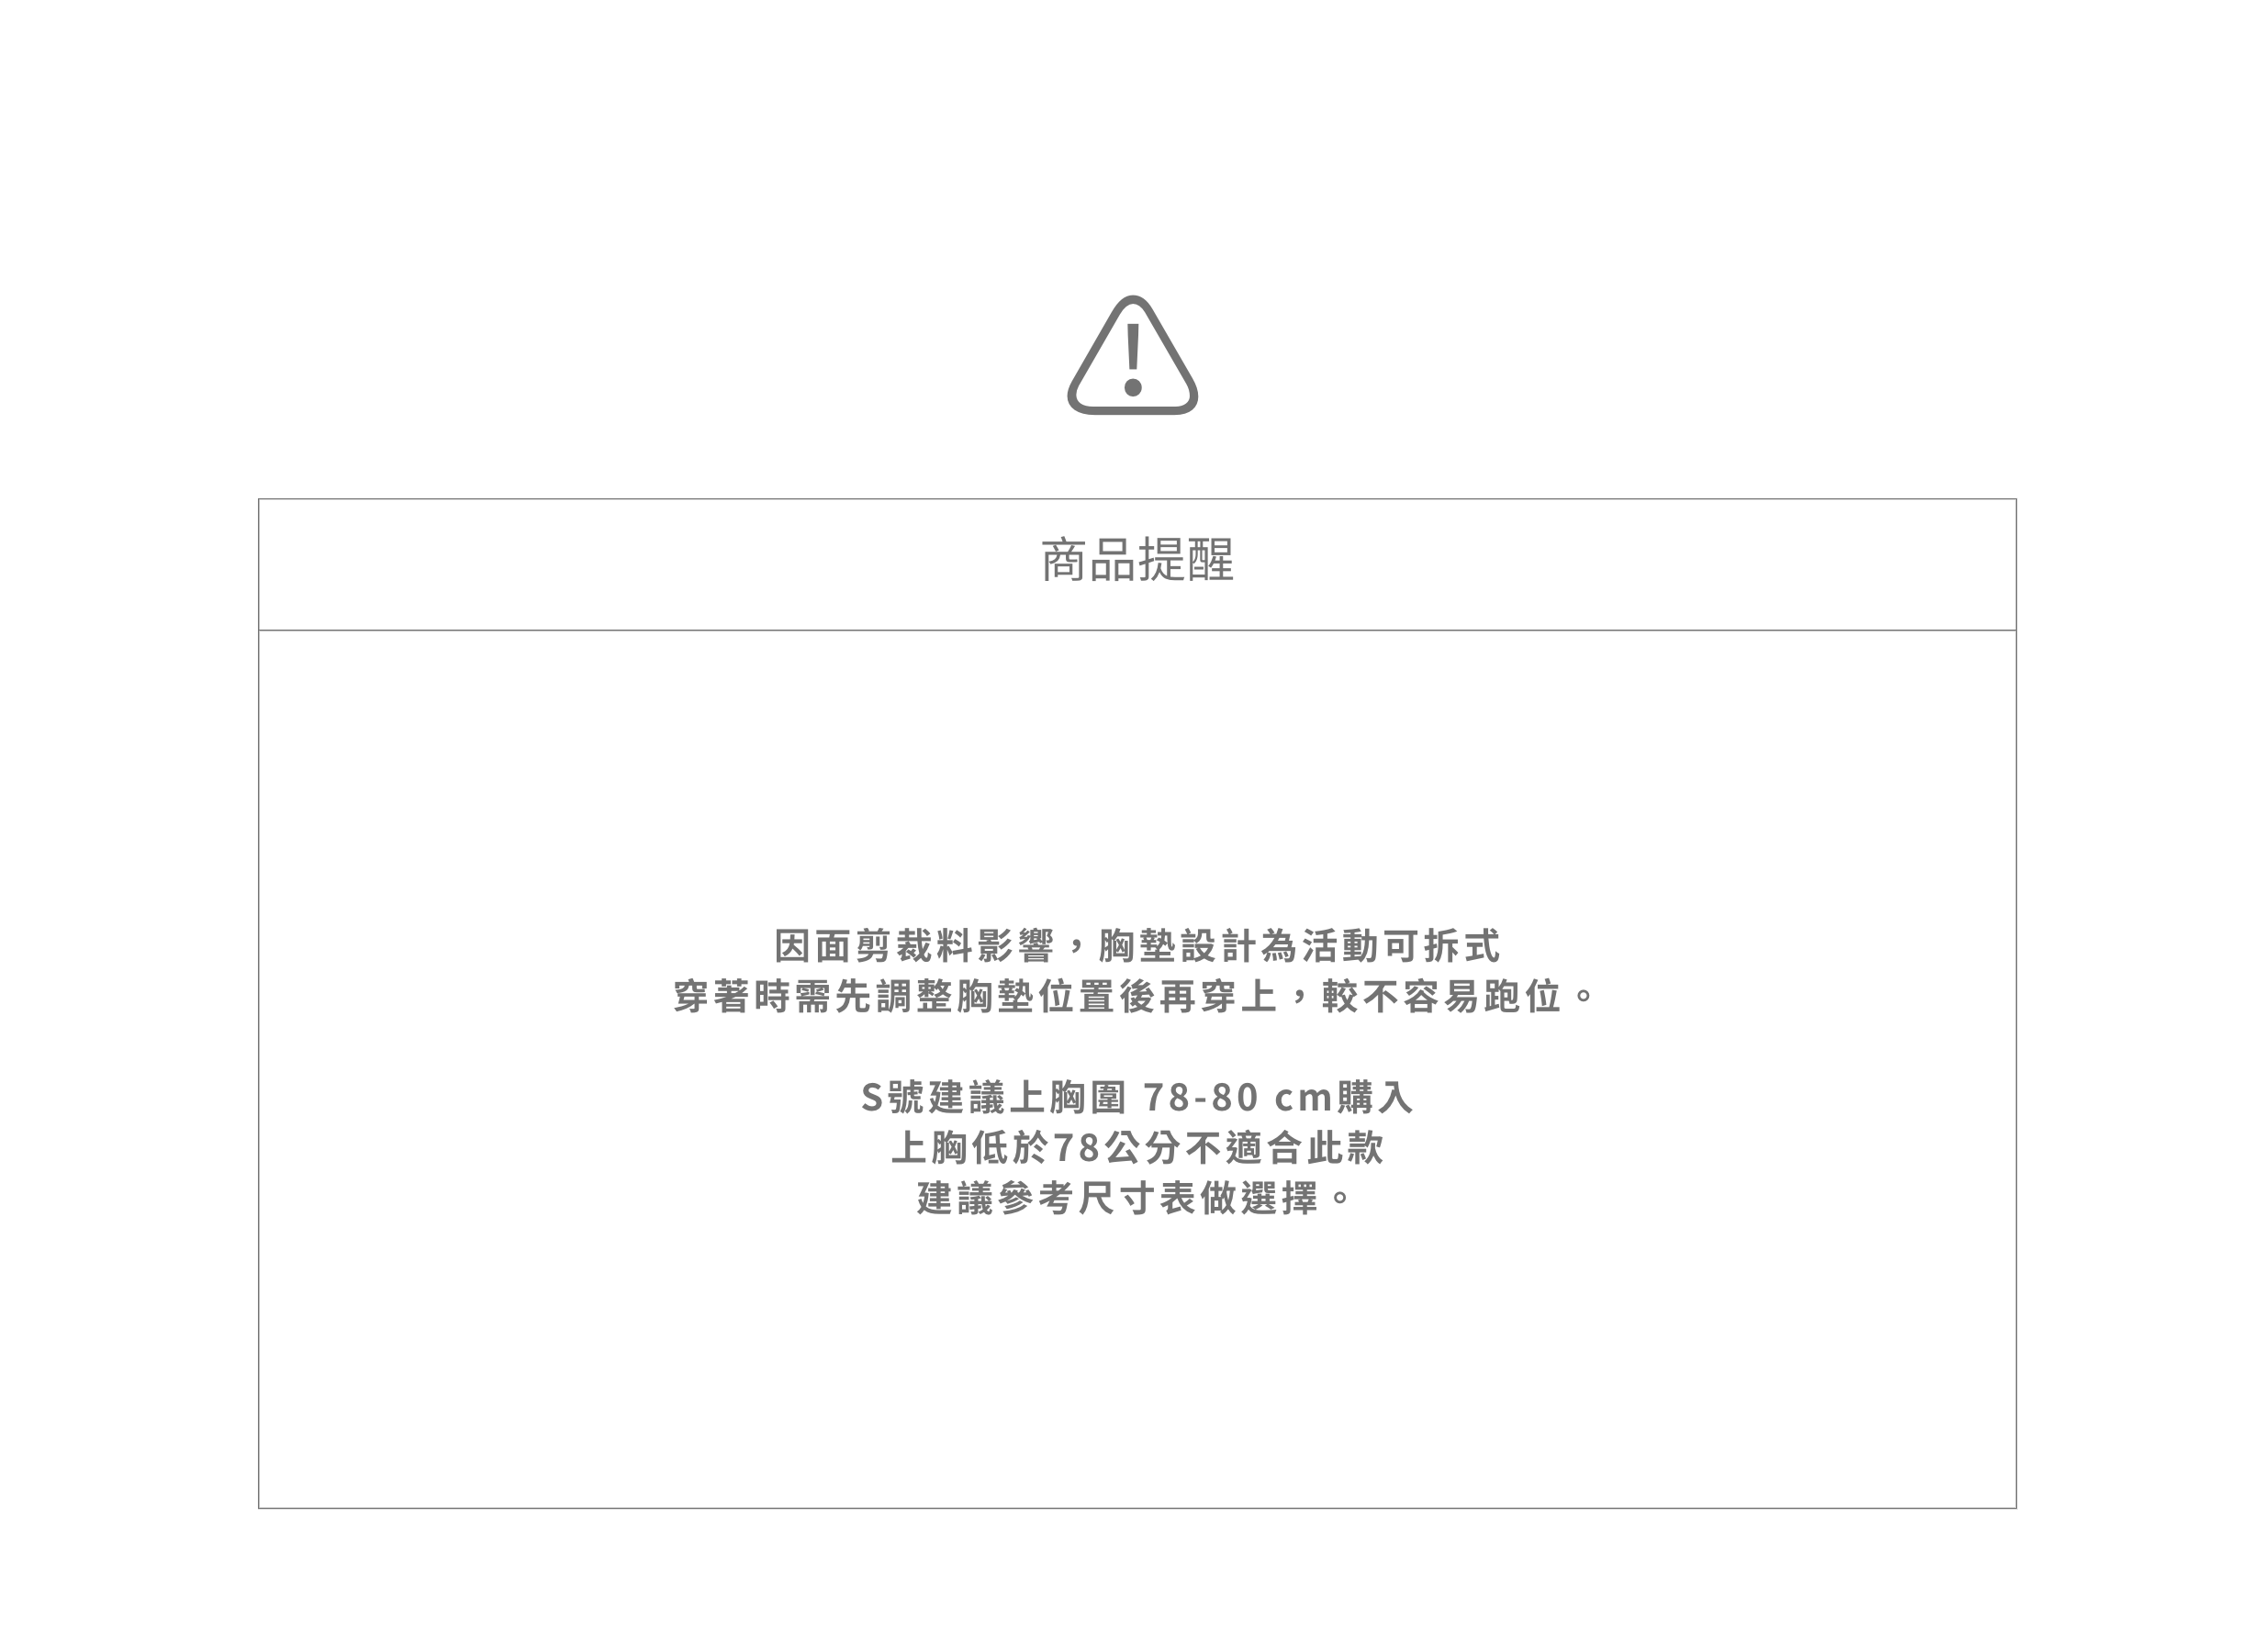This screenshot has width=2262, height=1652.
Task: Select the line starting with 因面剪裁料影響
Action: (1137, 946)
